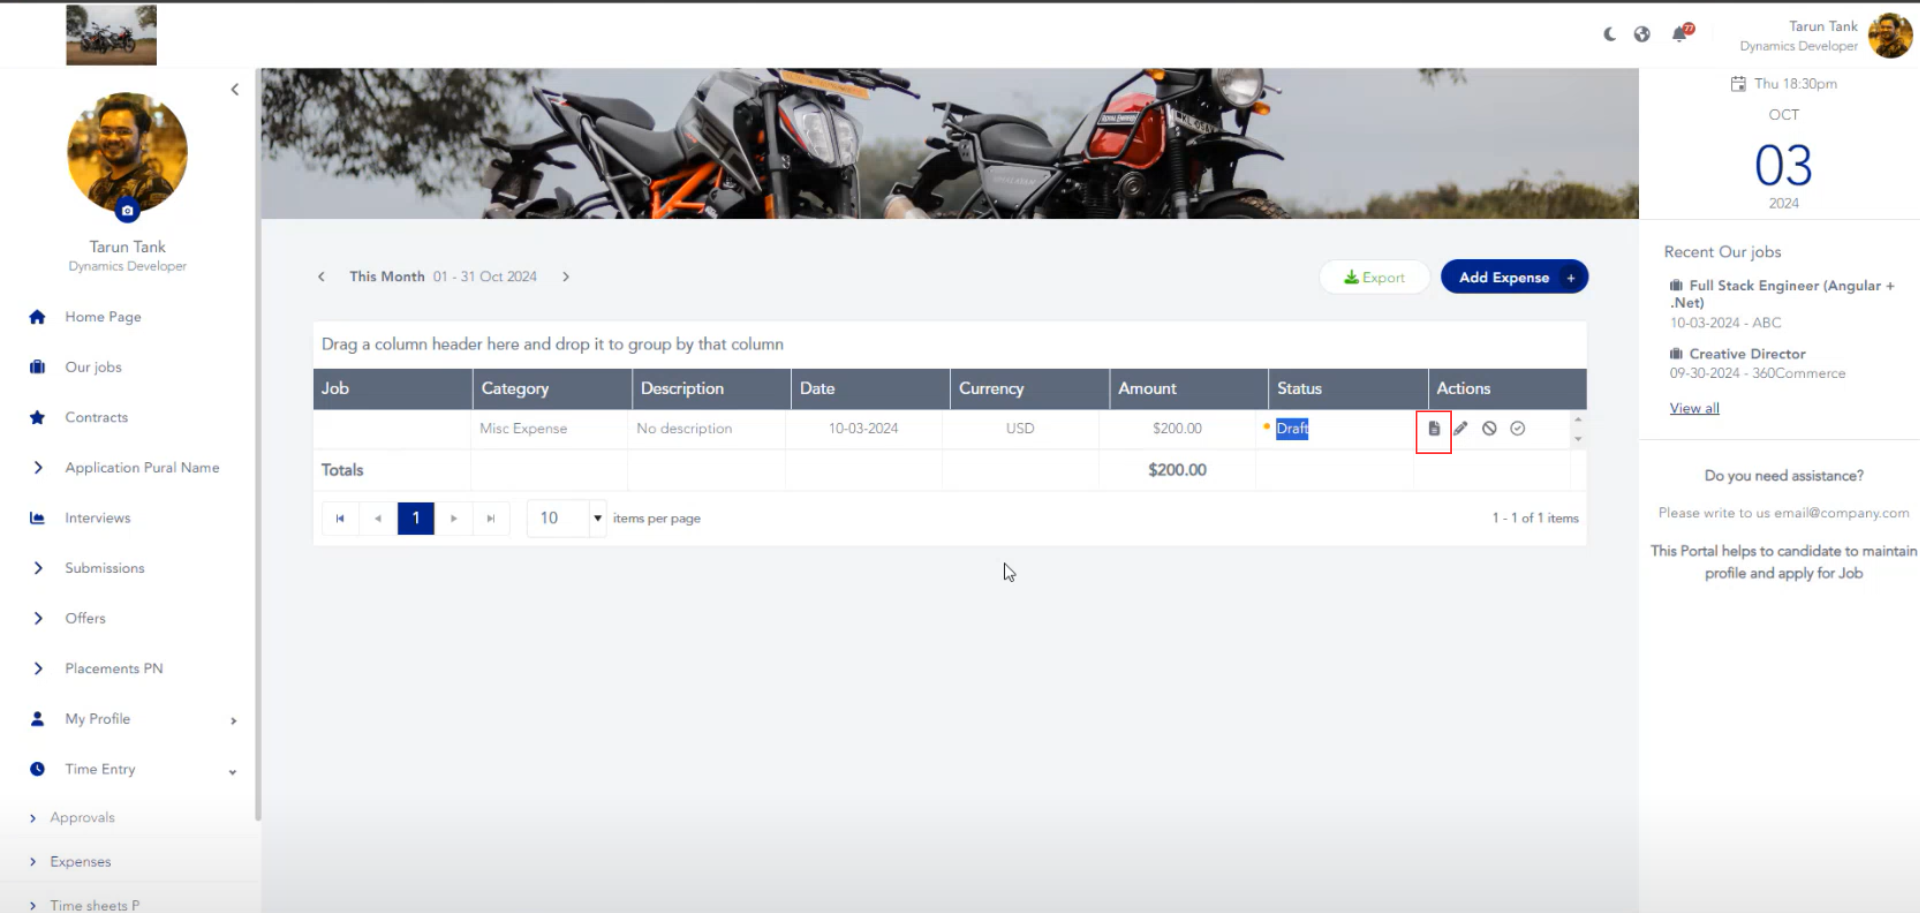Collapse the Time Entry submenu arrow
1920x913 pixels.
(233, 771)
